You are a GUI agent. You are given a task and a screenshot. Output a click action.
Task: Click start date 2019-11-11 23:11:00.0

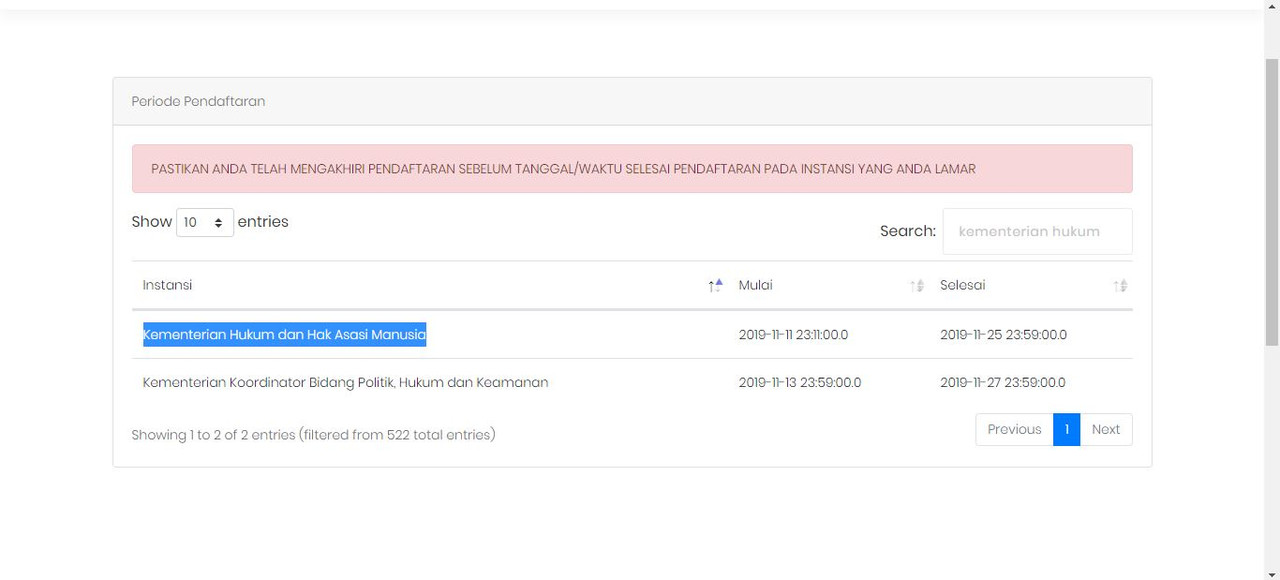point(793,335)
